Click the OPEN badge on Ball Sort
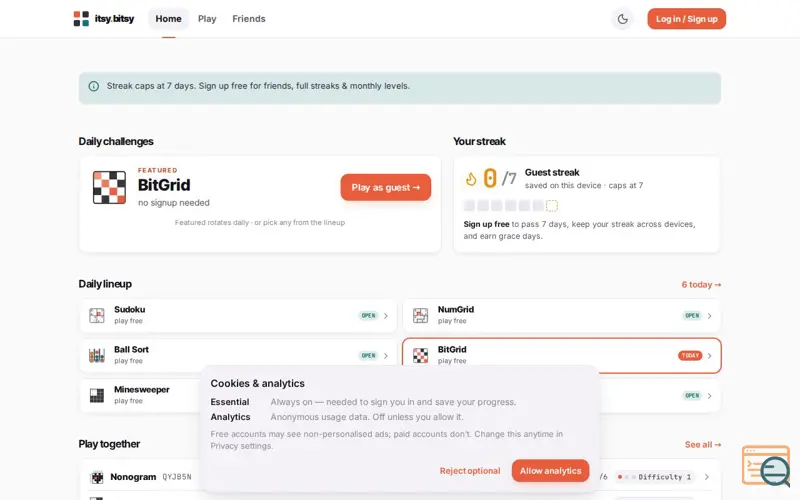 [368, 356]
